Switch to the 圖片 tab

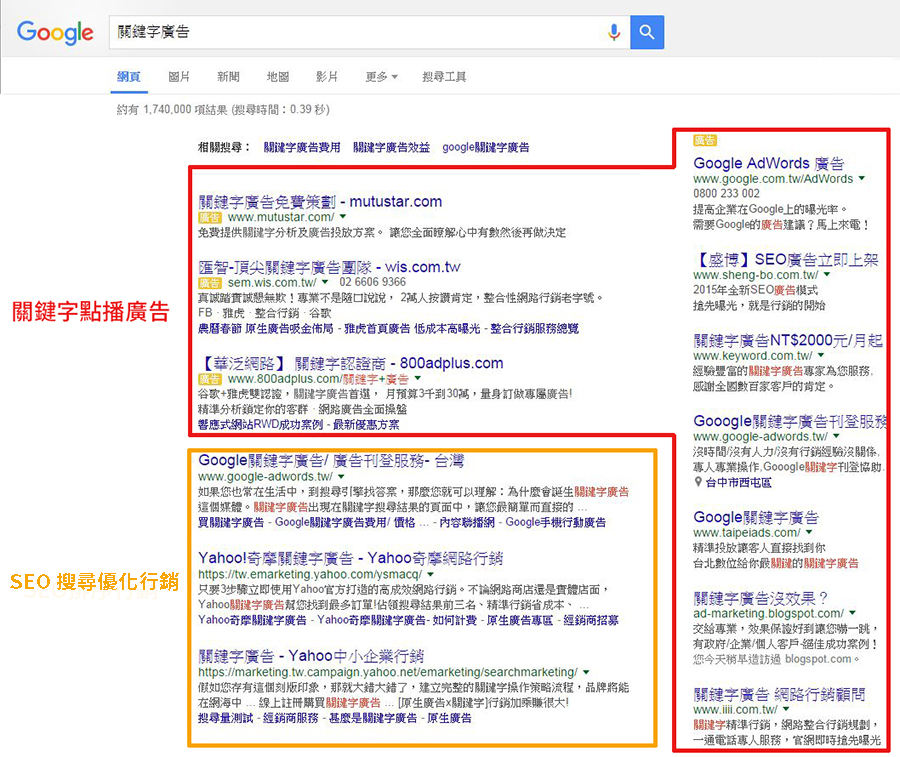point(179,77)
